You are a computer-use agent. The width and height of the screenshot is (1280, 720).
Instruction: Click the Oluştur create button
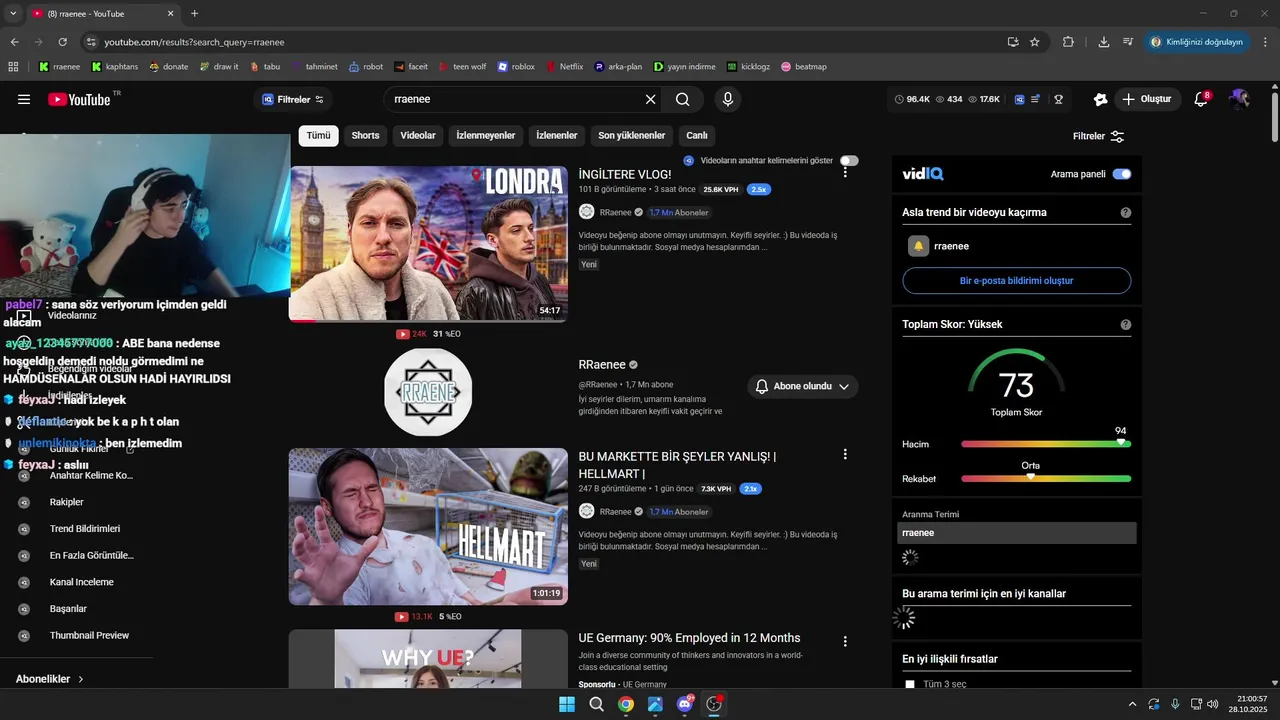pyautogui.click(x=1147, y=99)
